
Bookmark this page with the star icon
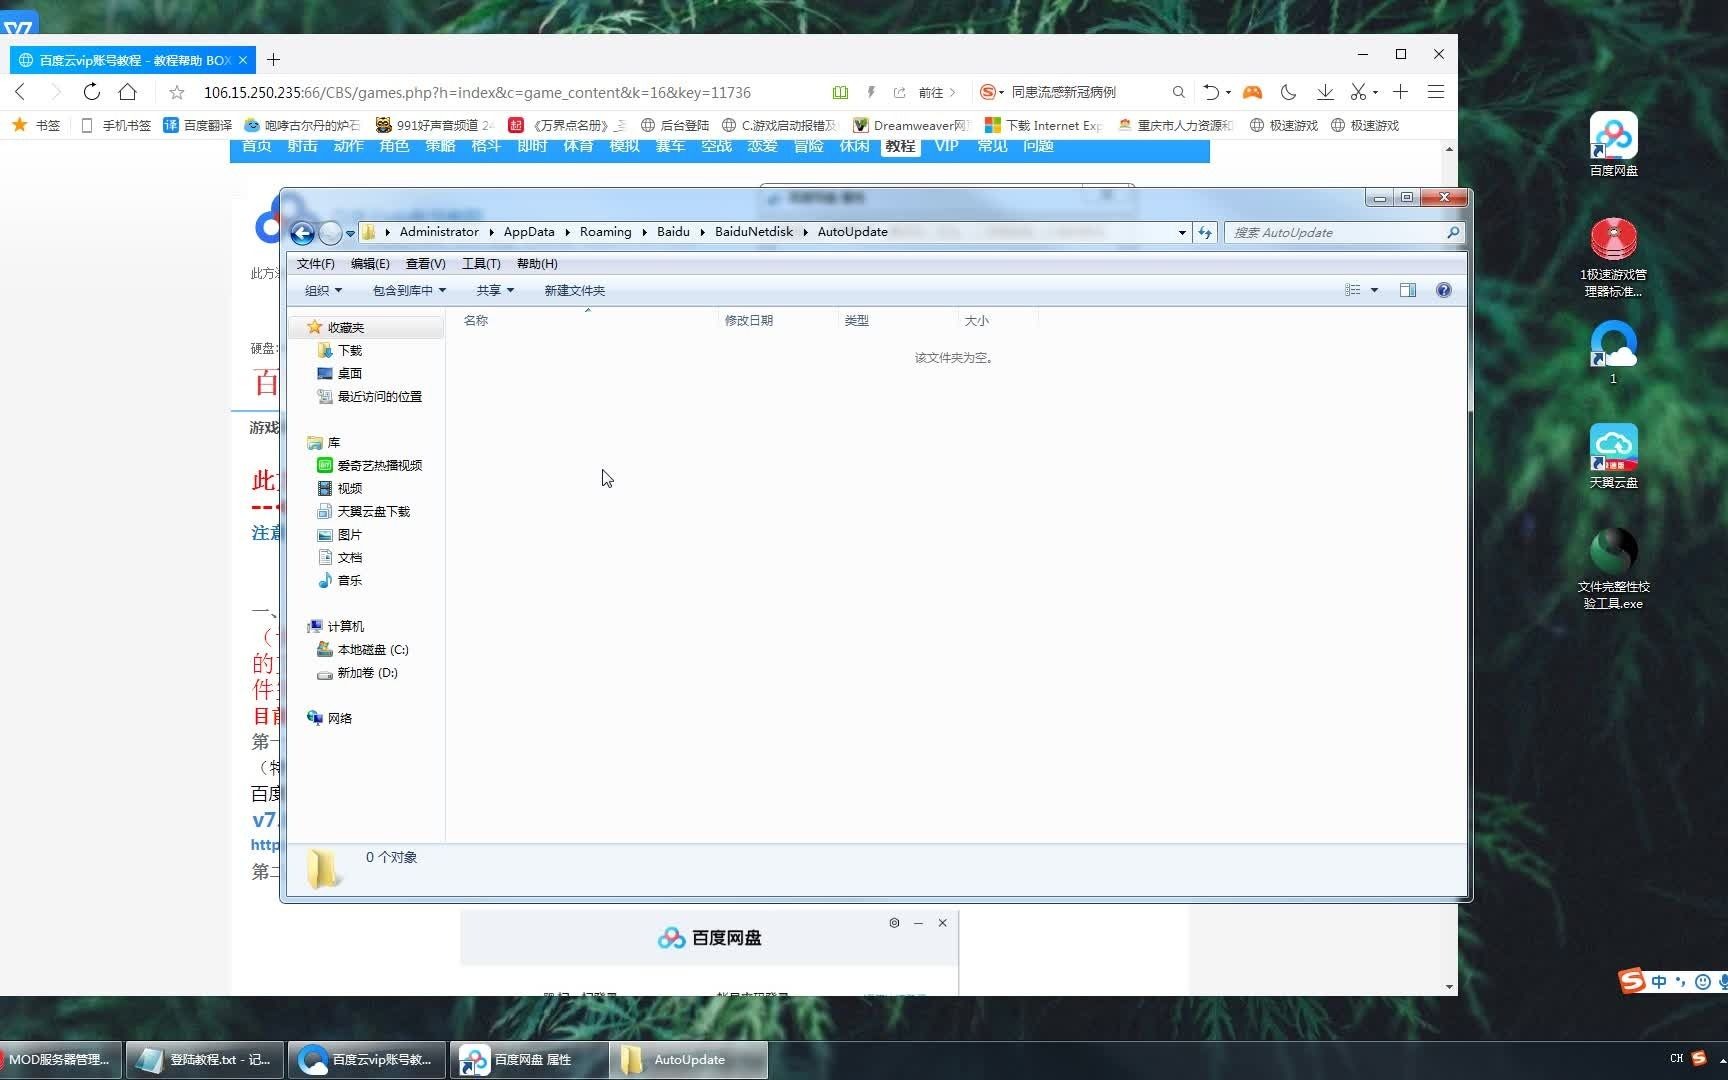pos(177,92)
